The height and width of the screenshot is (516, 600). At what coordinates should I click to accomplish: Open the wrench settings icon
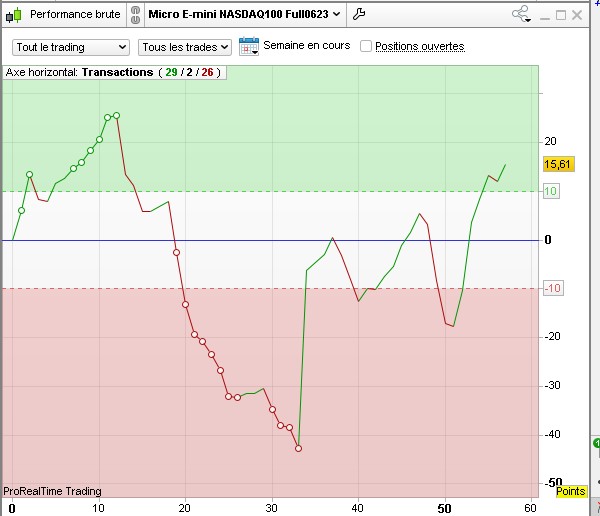359,15
